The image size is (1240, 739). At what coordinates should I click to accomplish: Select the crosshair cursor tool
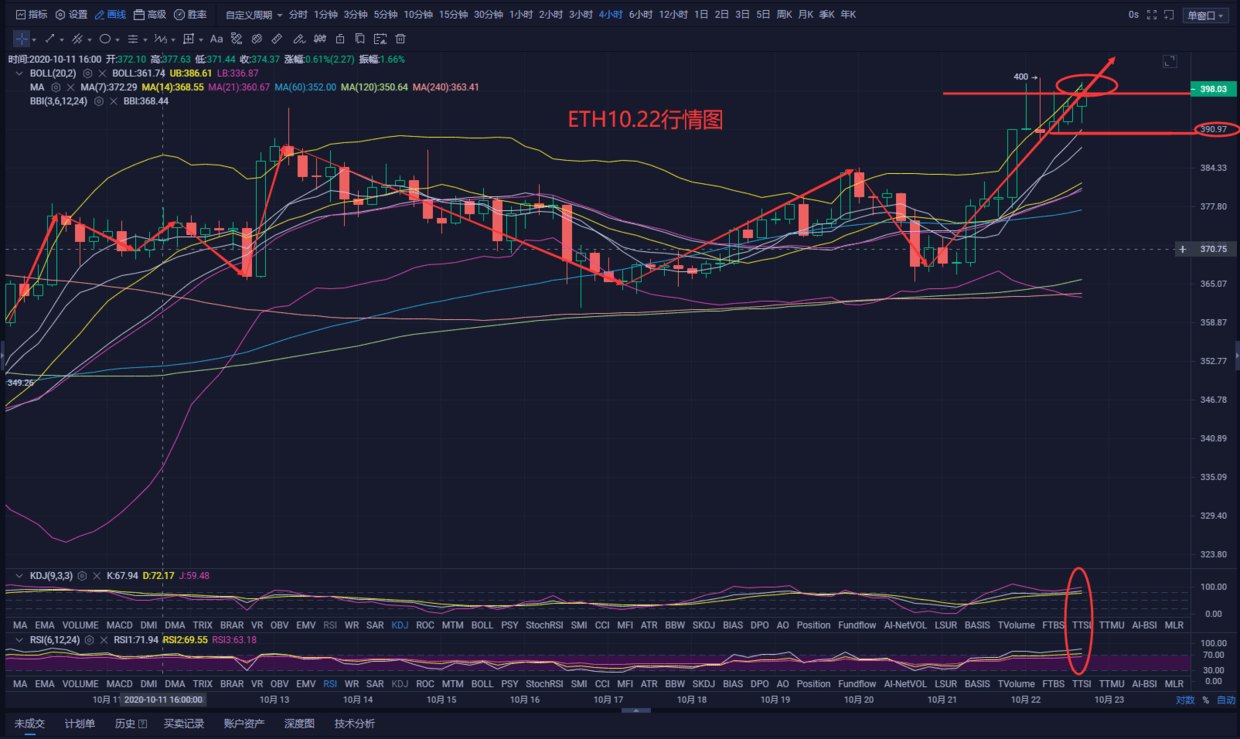pyautogui.click(x=22, y=39)
